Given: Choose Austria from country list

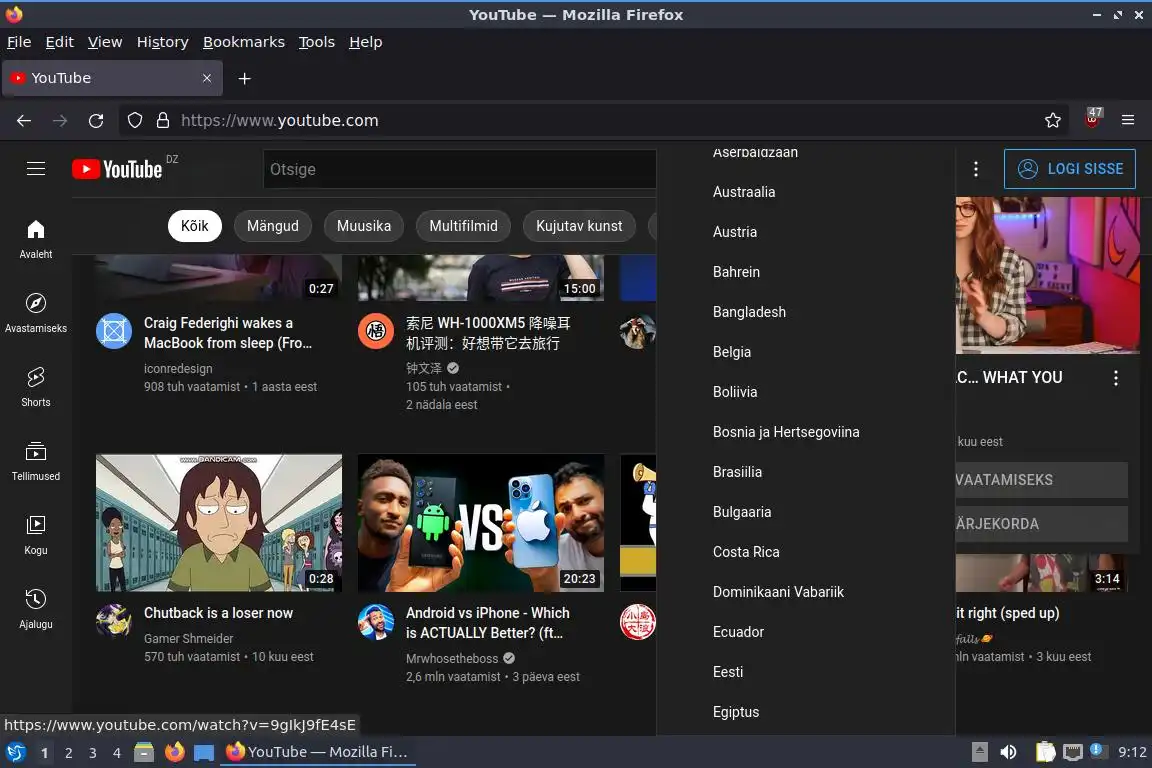Looking at the screenshot, I should 806,232.
